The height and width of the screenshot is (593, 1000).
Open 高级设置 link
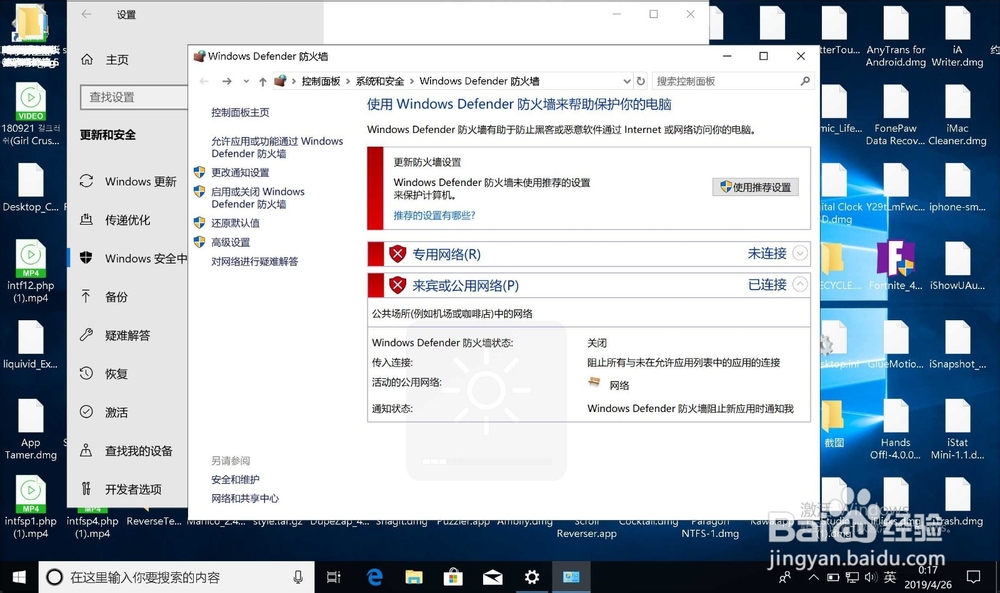[230, 242]
